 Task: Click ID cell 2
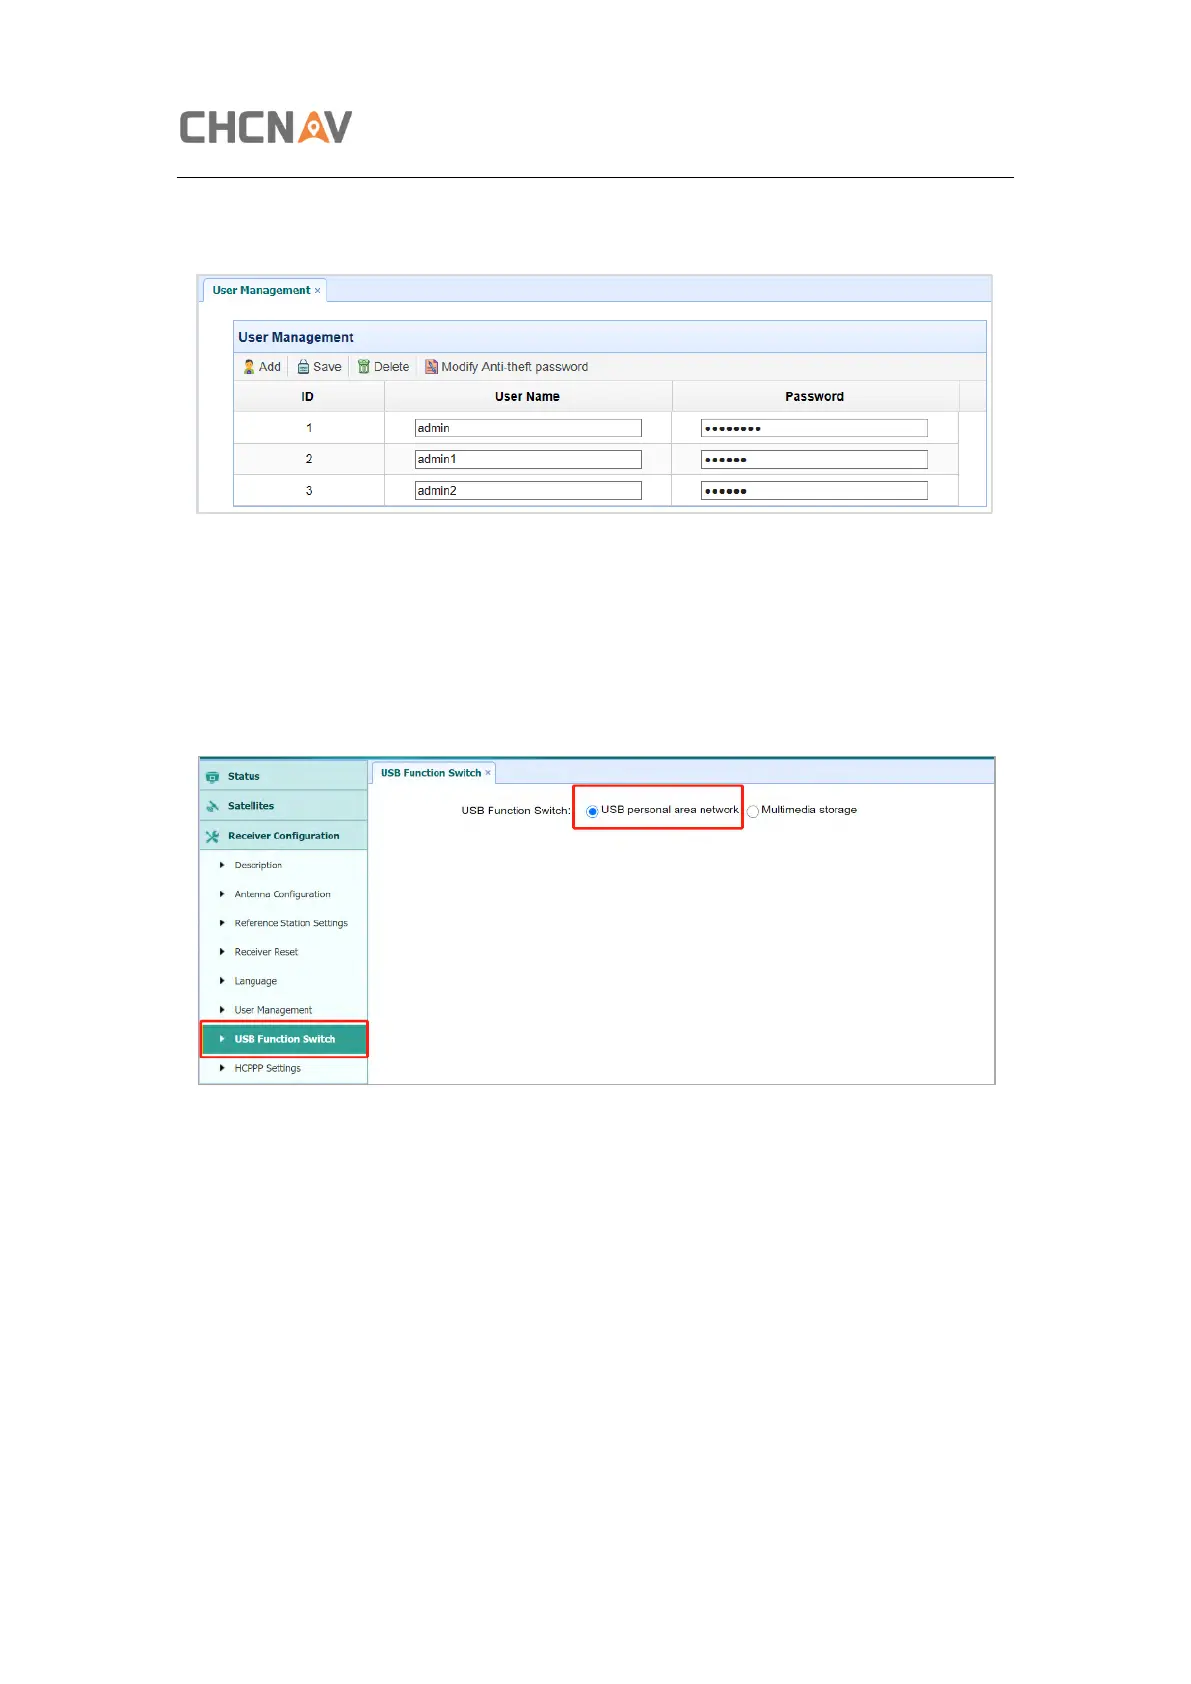coord(309,459)
